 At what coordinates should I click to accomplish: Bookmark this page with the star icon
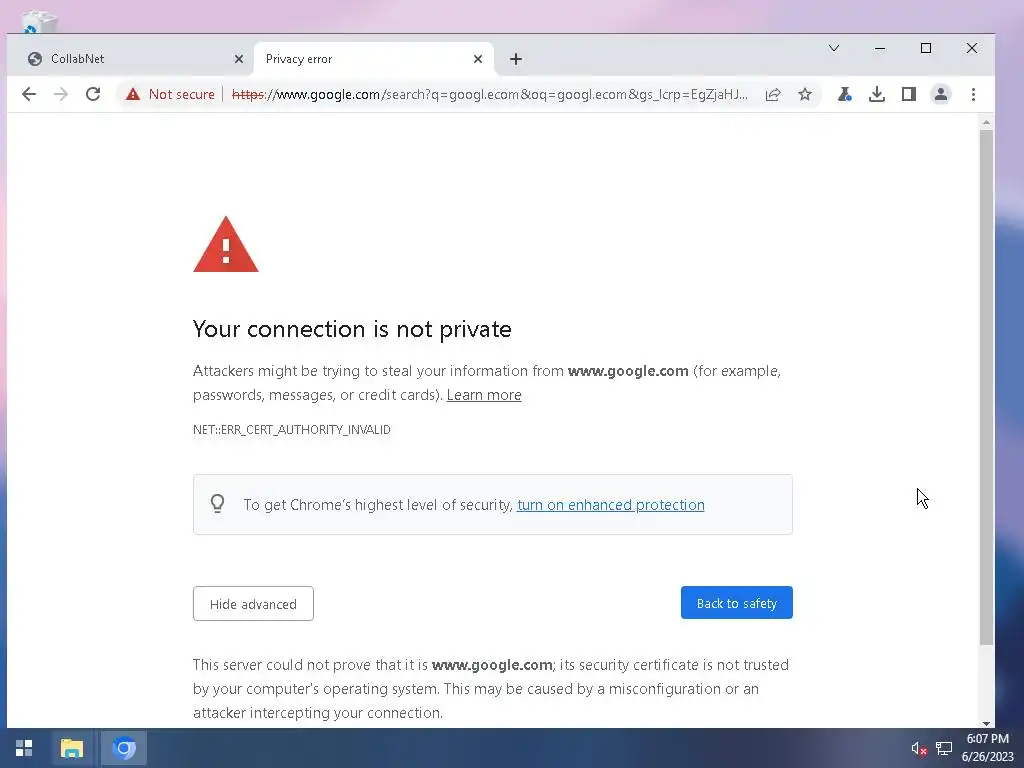coord(805,94)
